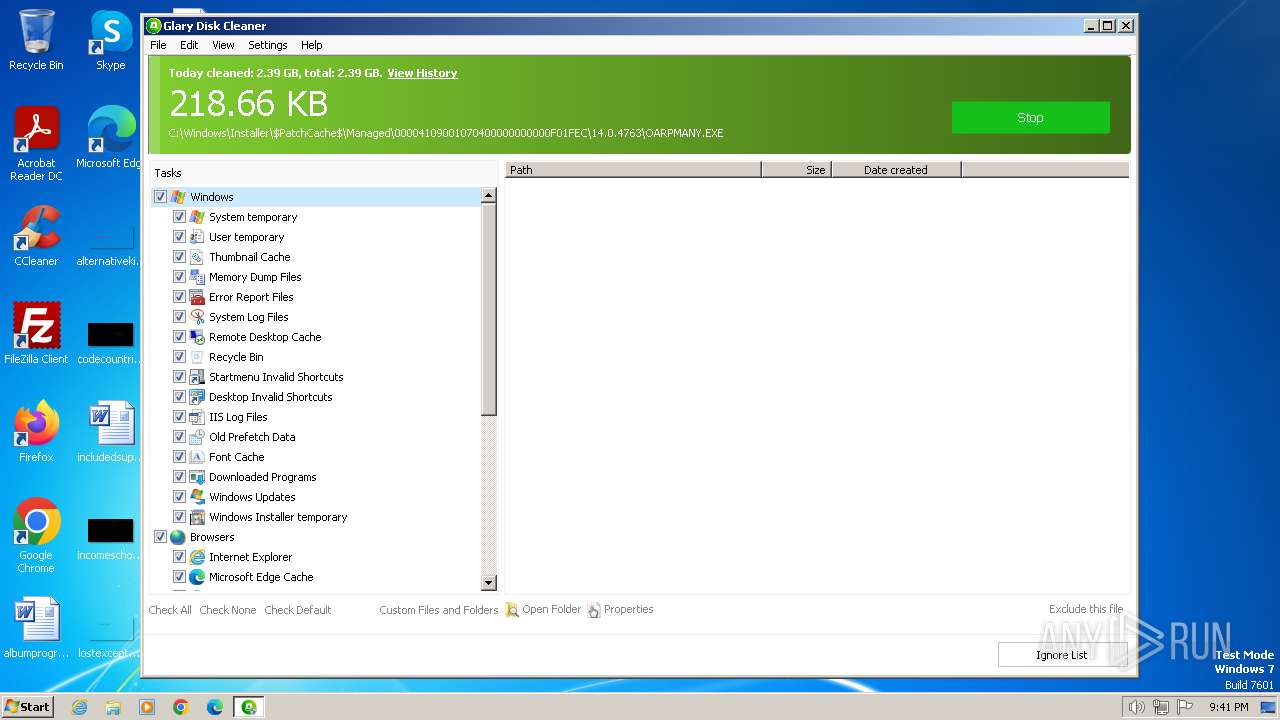
Task: Click the Error Report Files icon
Action: click(197, 297)
